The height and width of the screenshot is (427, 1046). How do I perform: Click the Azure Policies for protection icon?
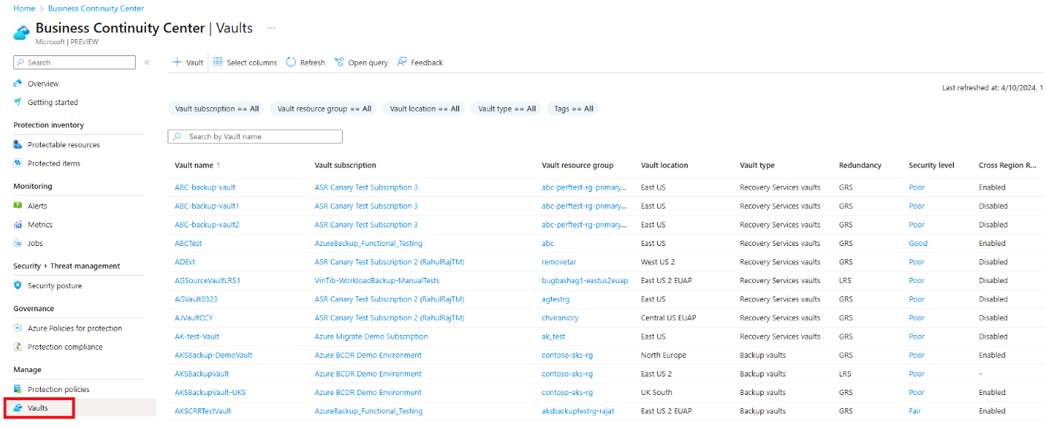point(18,328)
